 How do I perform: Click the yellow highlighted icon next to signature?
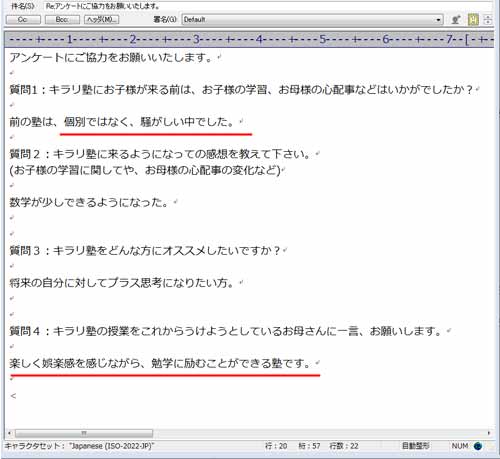[473, 20]
